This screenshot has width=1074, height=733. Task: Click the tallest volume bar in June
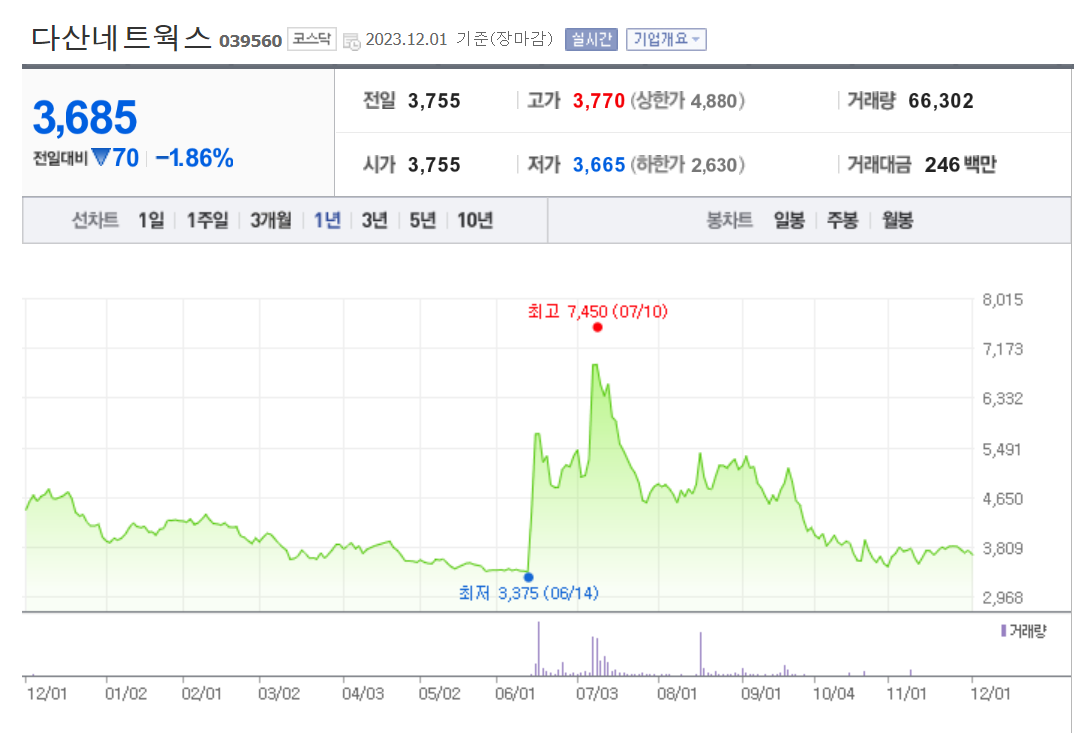(x=538, y=649)
